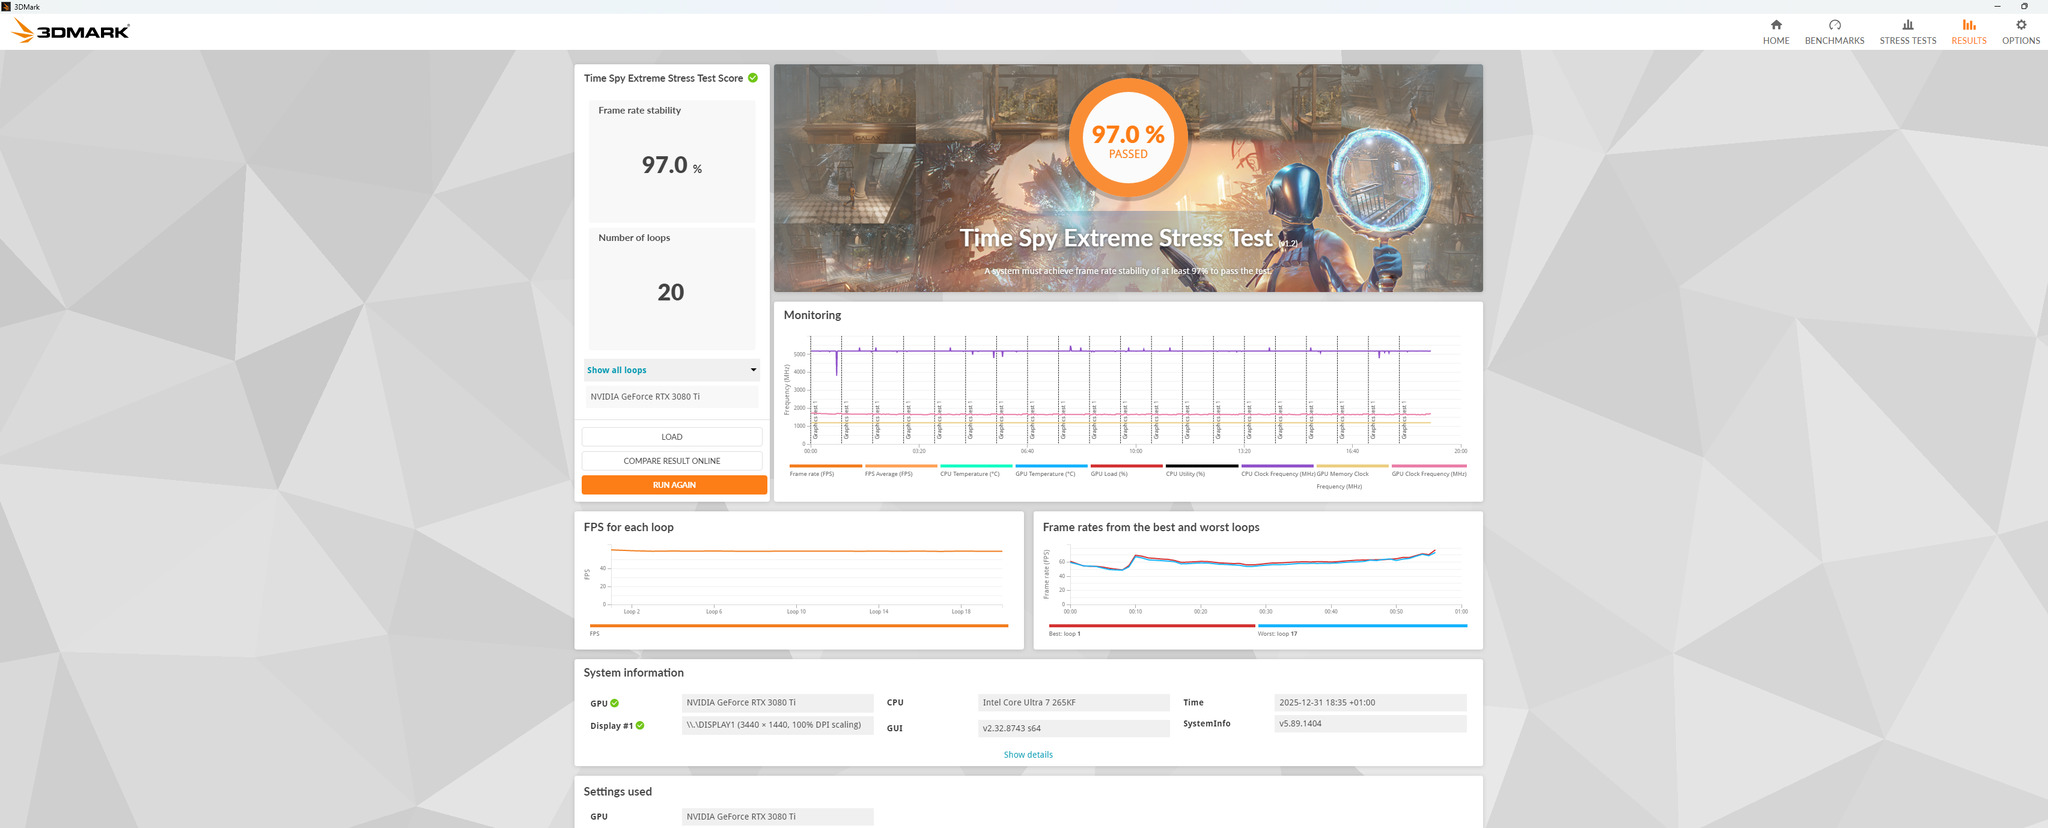Toggle FPS Average (FPS) legend series
The width and height of the screenshot is (2048, 828).
(x=900, y=470)
